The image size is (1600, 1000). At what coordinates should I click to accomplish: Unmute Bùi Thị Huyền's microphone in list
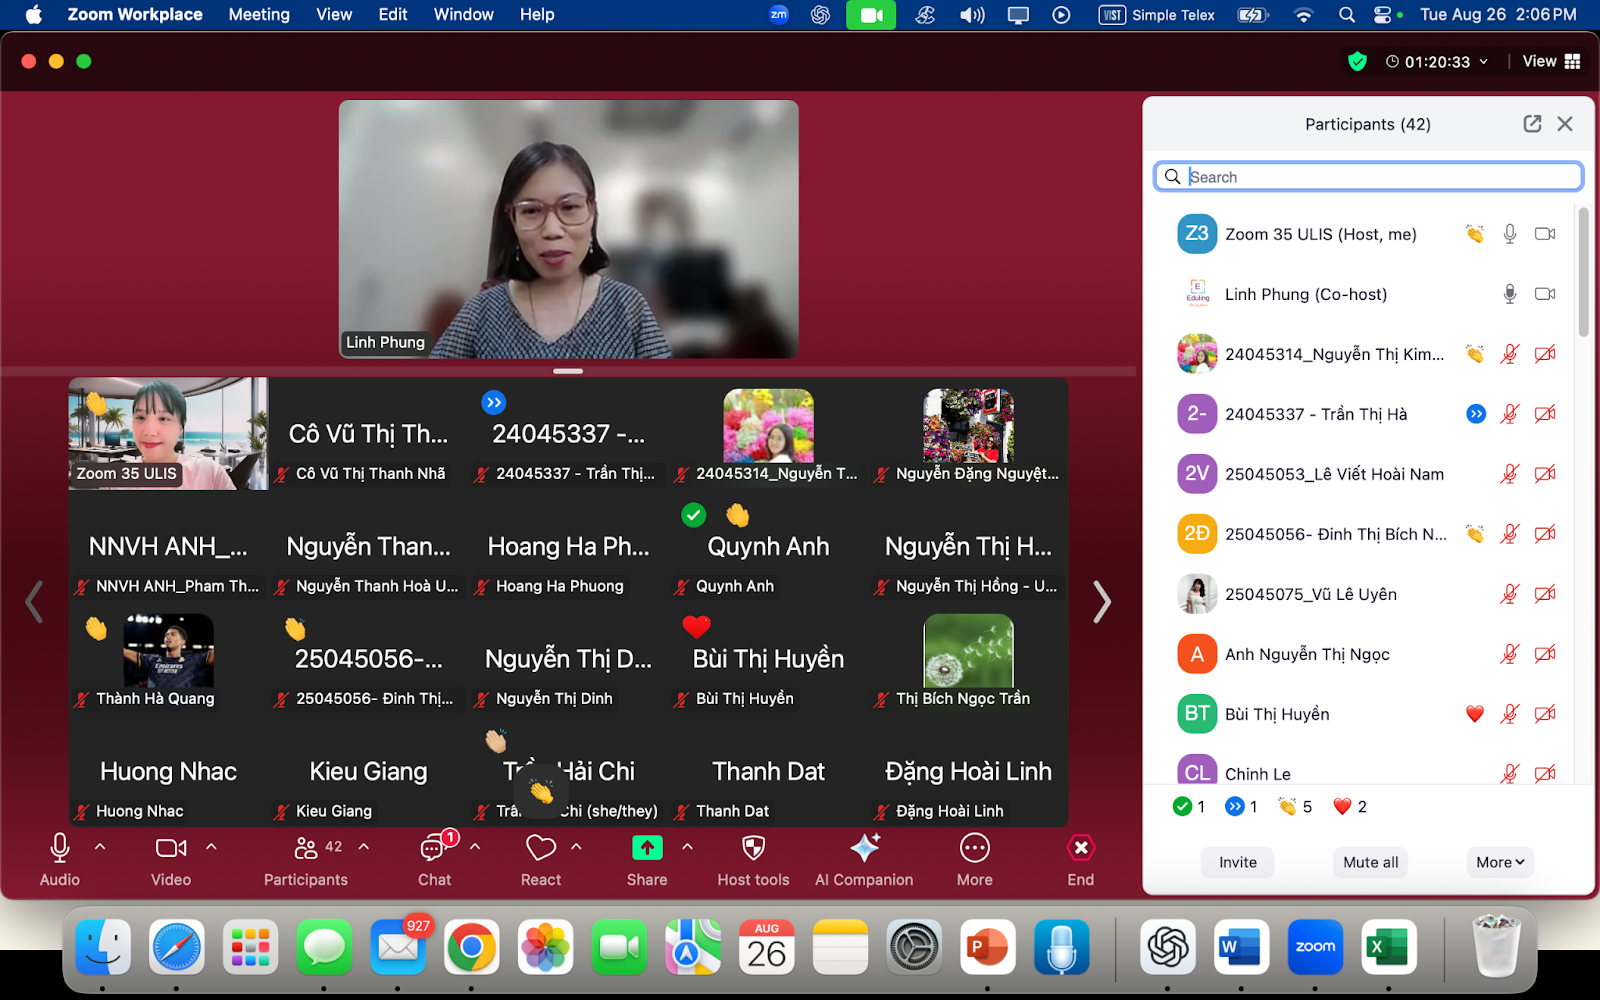(x=1510, y=714)
